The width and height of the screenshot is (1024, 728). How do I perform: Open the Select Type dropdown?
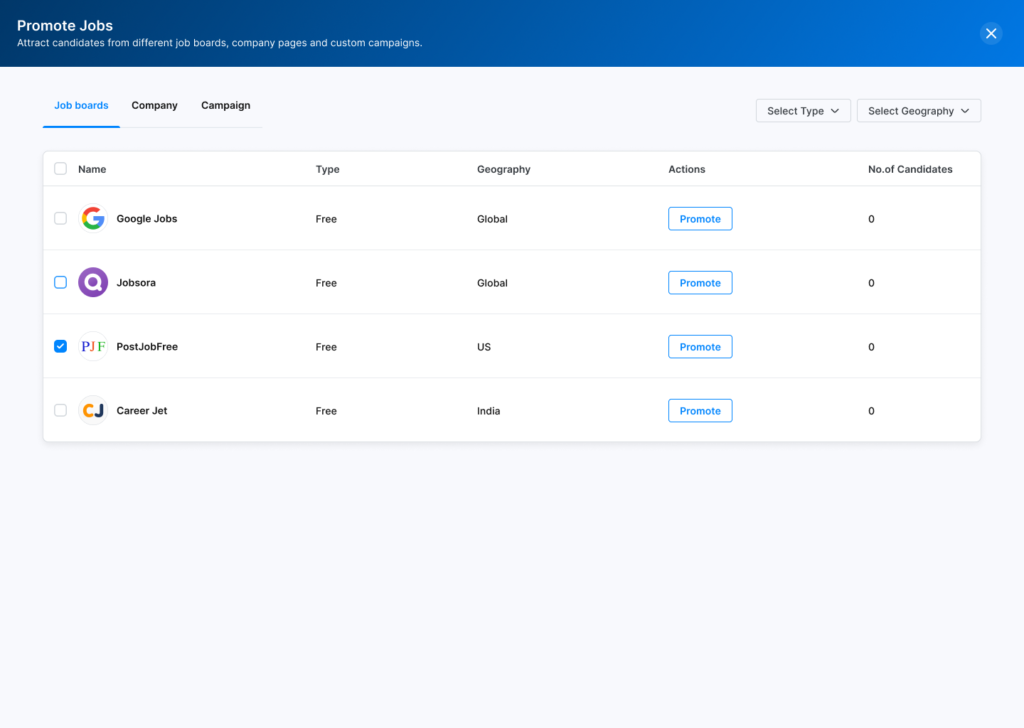(802, 110)
